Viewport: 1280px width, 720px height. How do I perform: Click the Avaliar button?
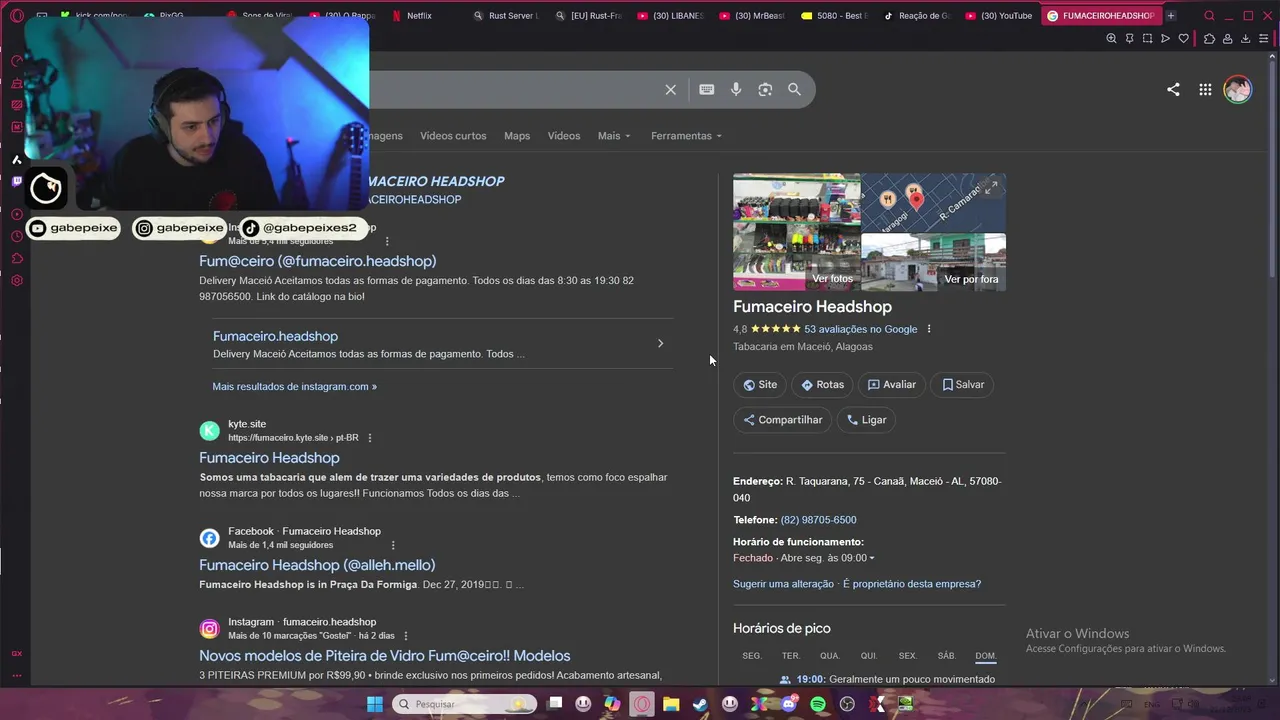(891, 384)
